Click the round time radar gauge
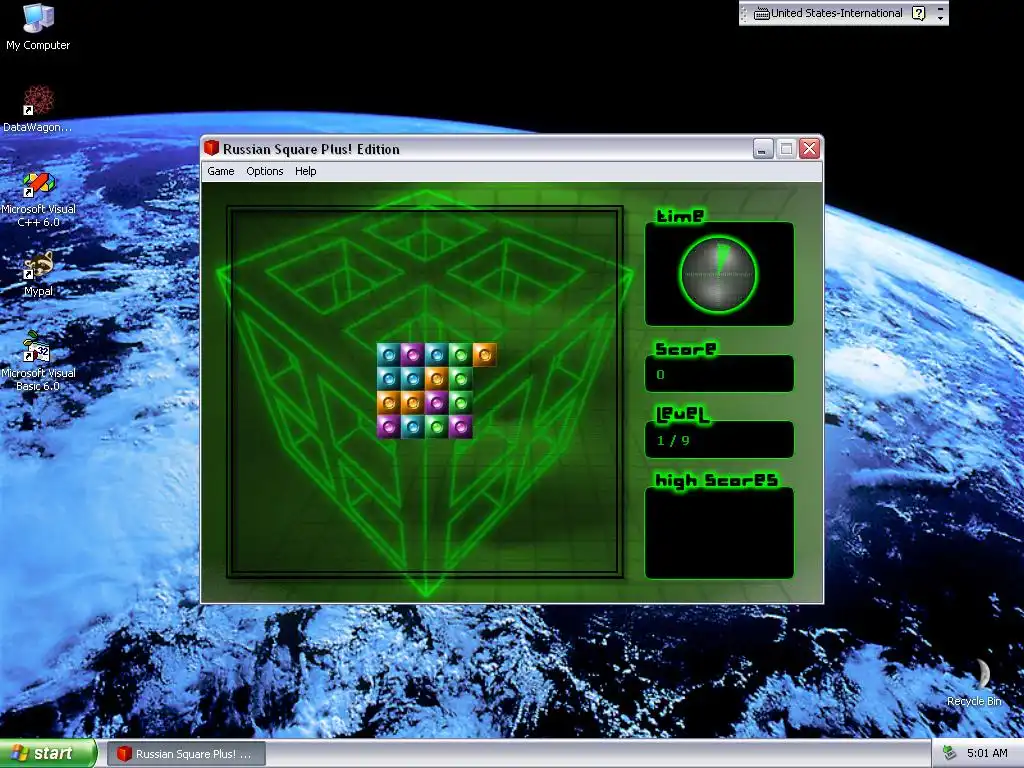 click(x=718, y=274)
